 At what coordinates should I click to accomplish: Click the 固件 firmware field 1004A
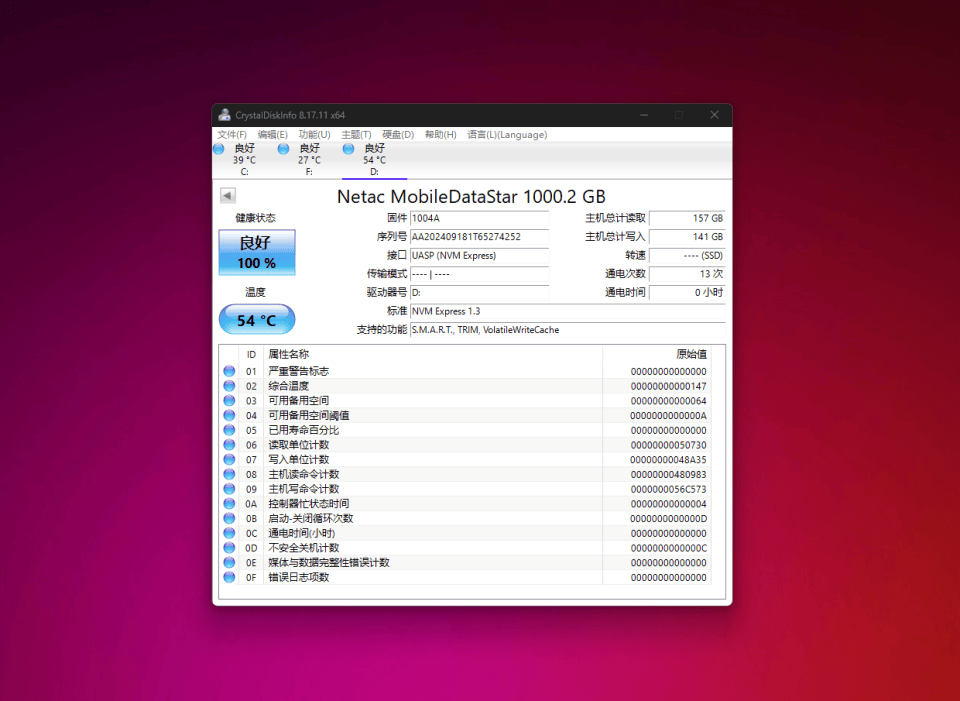click(479, 218)
